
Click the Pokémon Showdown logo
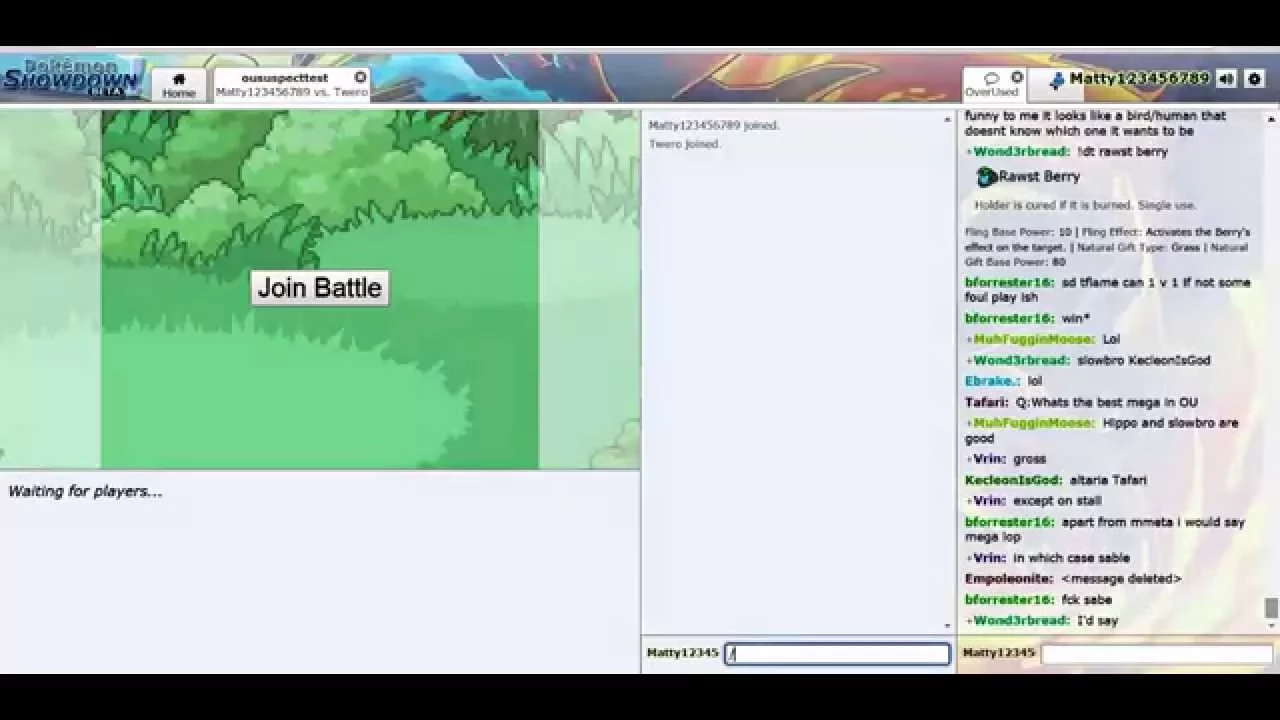[x=72, y=78]
